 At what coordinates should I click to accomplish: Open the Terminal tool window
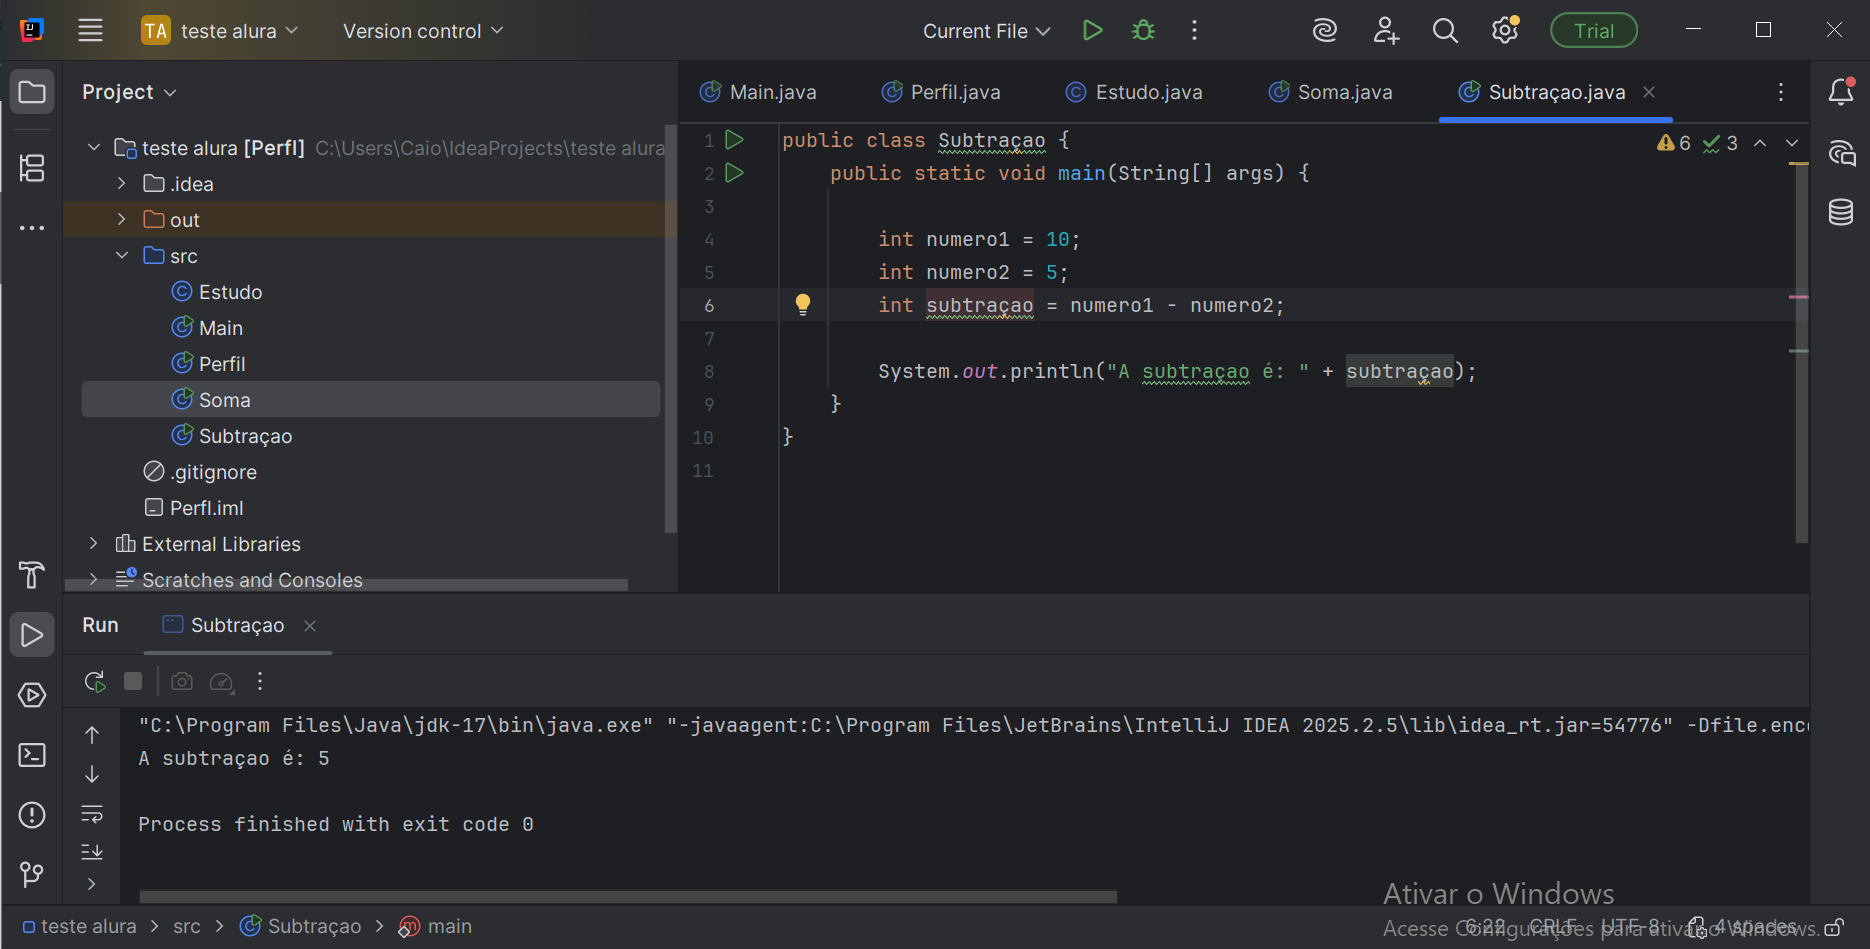(32, 755)
